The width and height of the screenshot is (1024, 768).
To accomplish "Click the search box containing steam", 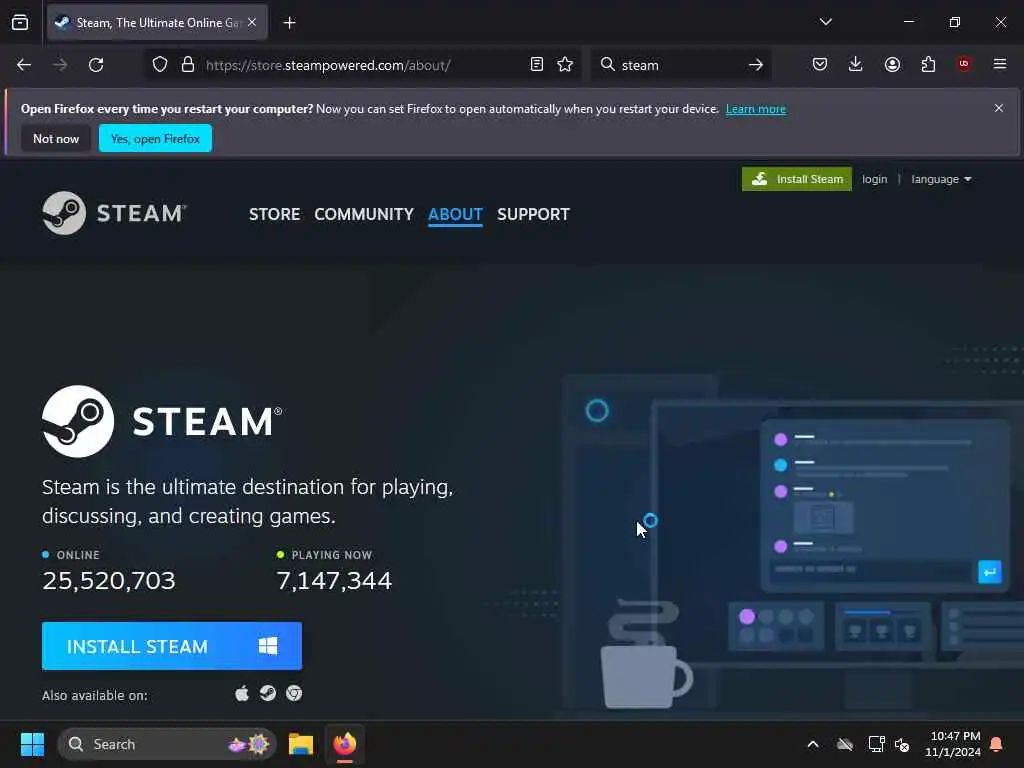I will (679, 65).
